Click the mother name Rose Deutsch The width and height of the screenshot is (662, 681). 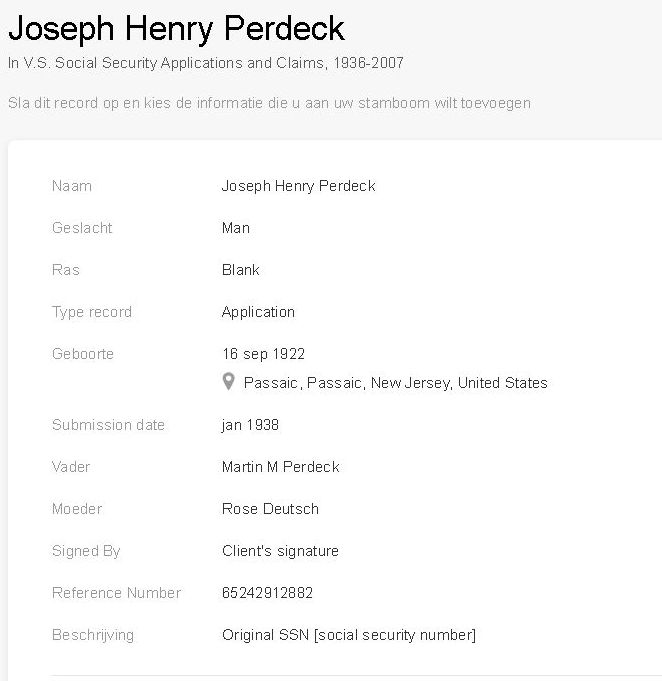pos(270,509)
